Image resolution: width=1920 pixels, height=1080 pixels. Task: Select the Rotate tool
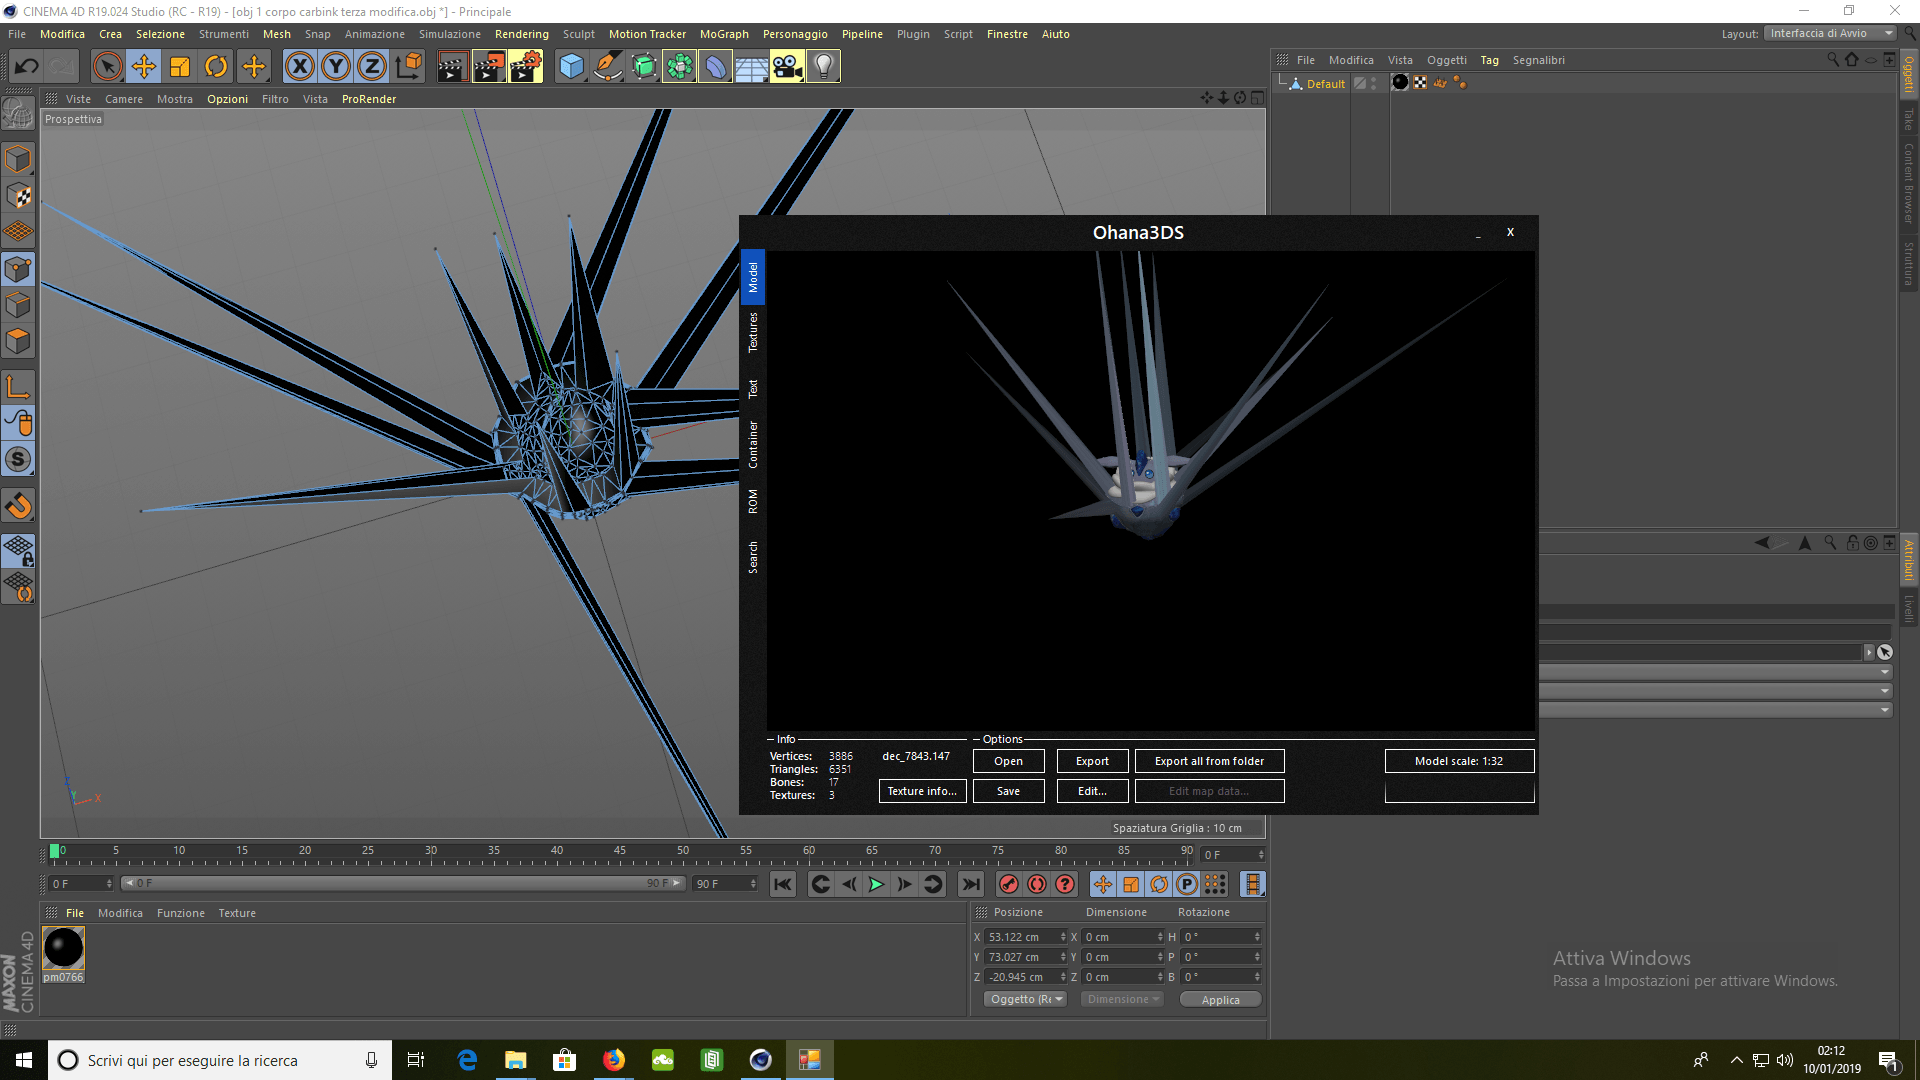click(216, 67)
